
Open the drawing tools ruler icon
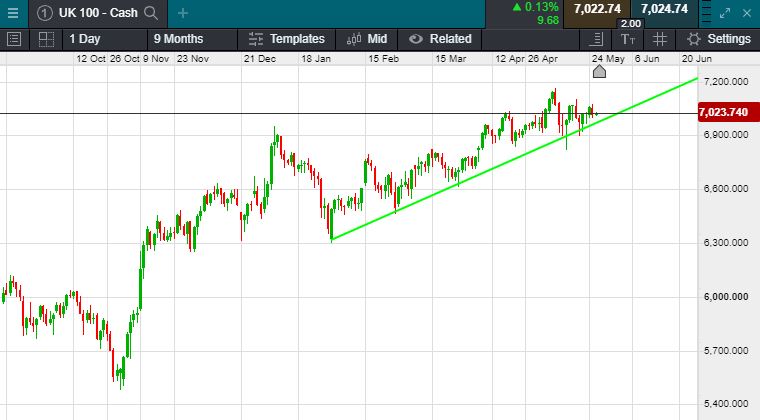[596, 39]
